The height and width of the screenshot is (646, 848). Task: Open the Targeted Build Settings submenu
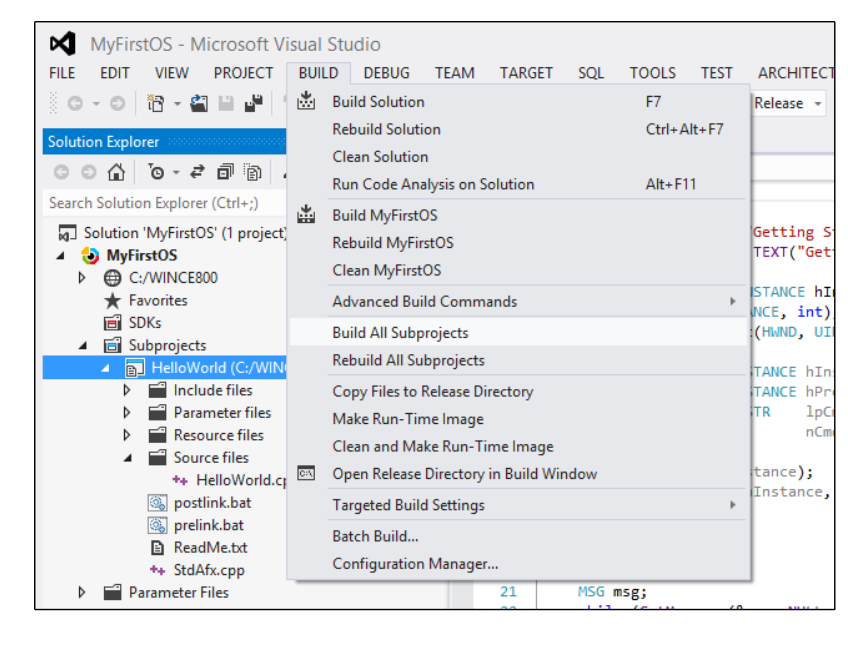click(518, 505)
